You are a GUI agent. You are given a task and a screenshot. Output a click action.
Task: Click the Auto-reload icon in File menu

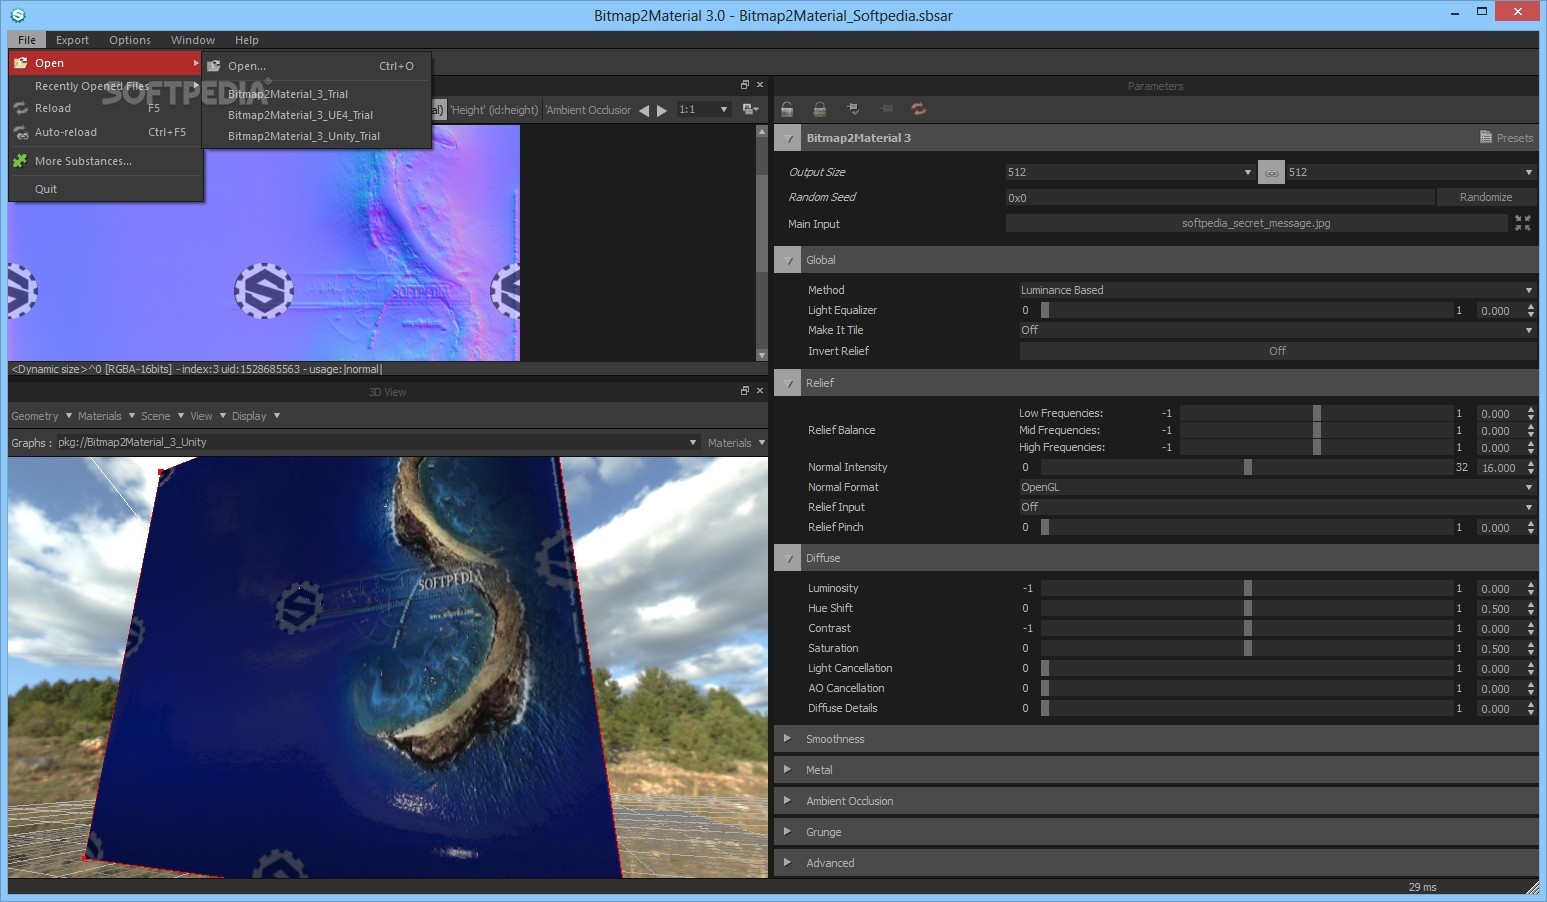click(x=20, y=132)
